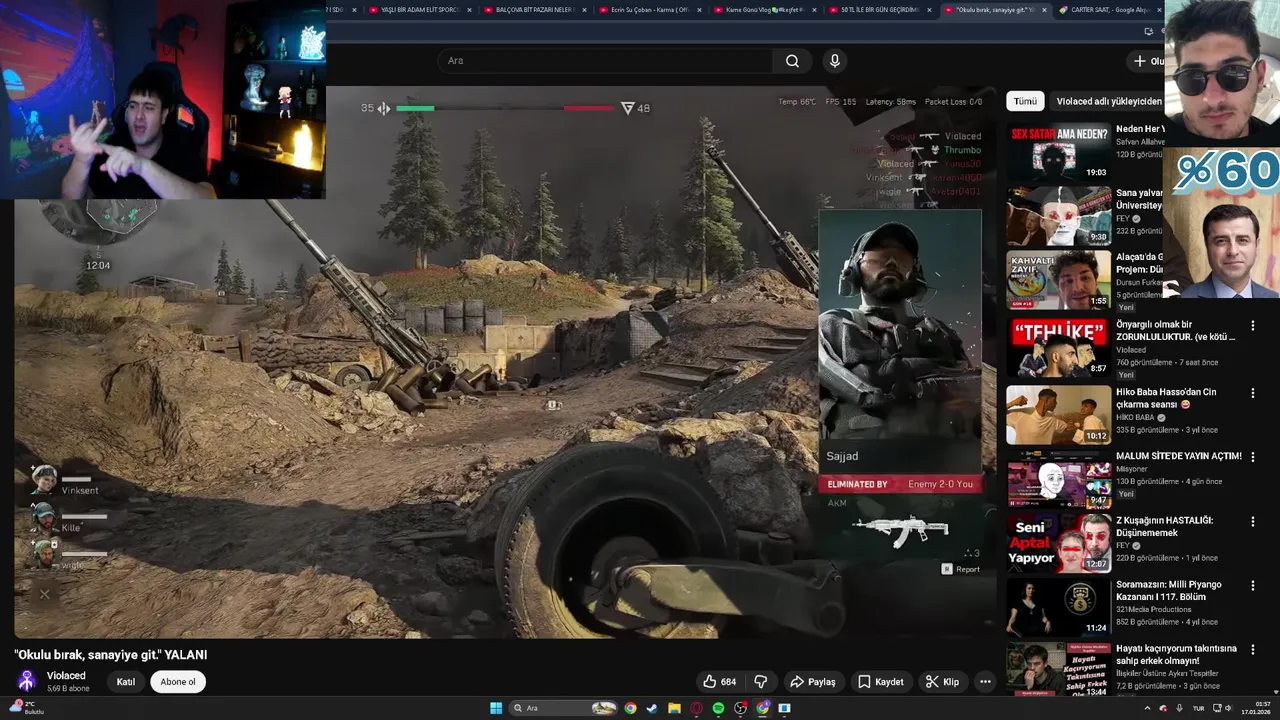Click title Önyargılı olmak bir ZORUNLULUKTUR
This screenshot has width=1280, height=720.
coord(1176,331)
